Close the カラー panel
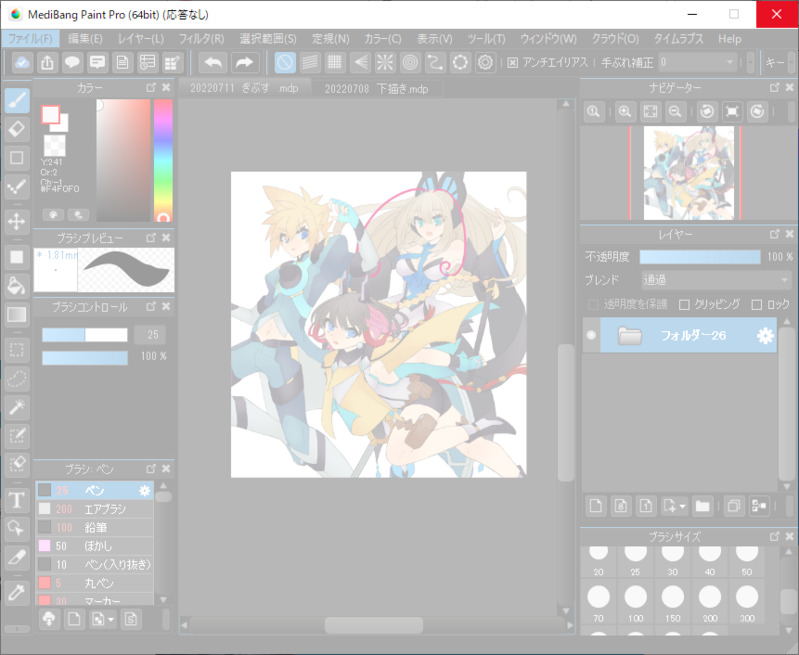The width and height of the screenshot is (799, 655). point(166,88)
